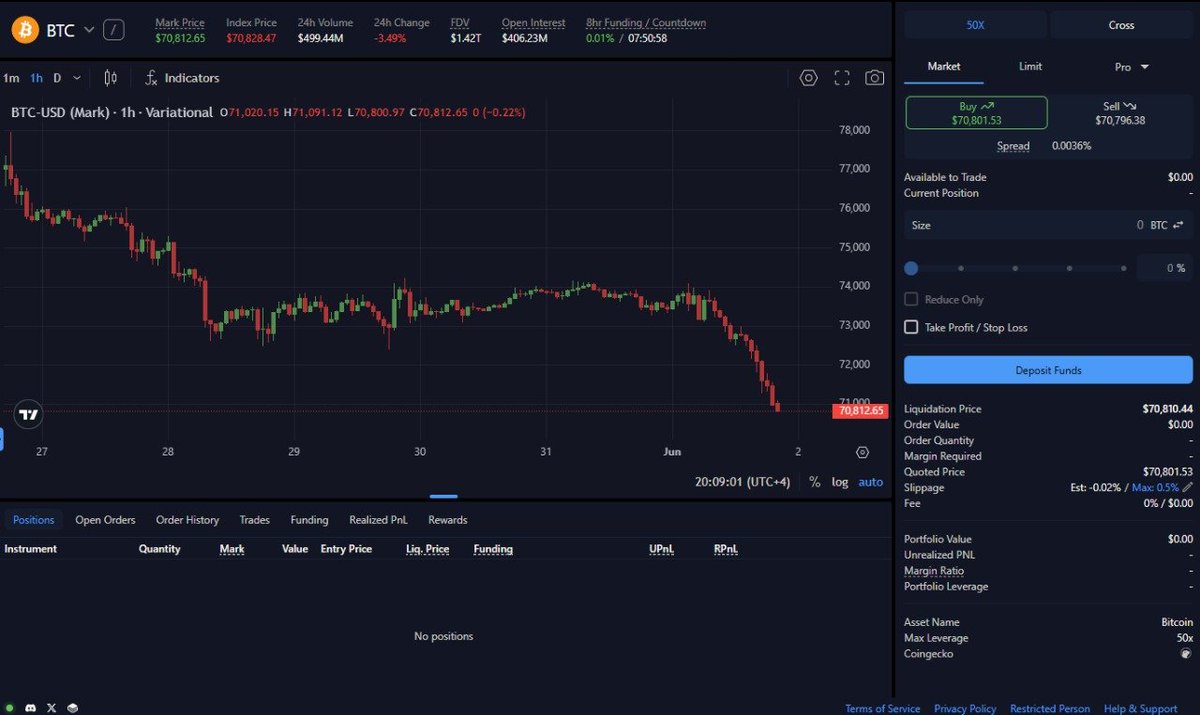The image size is (1200, 715).
Task: Click the RPnL column header
Action: pos(726,549)
